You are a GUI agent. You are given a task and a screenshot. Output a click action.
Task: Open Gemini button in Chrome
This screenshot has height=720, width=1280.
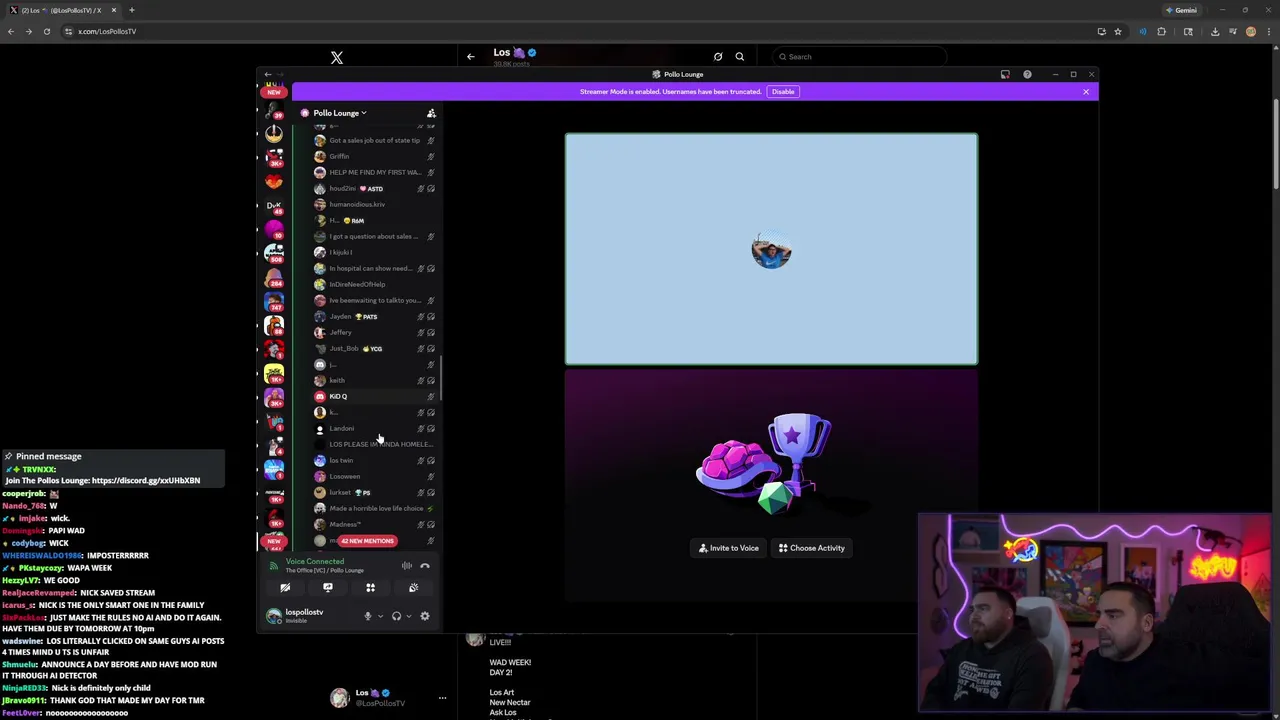point(1181,10)
